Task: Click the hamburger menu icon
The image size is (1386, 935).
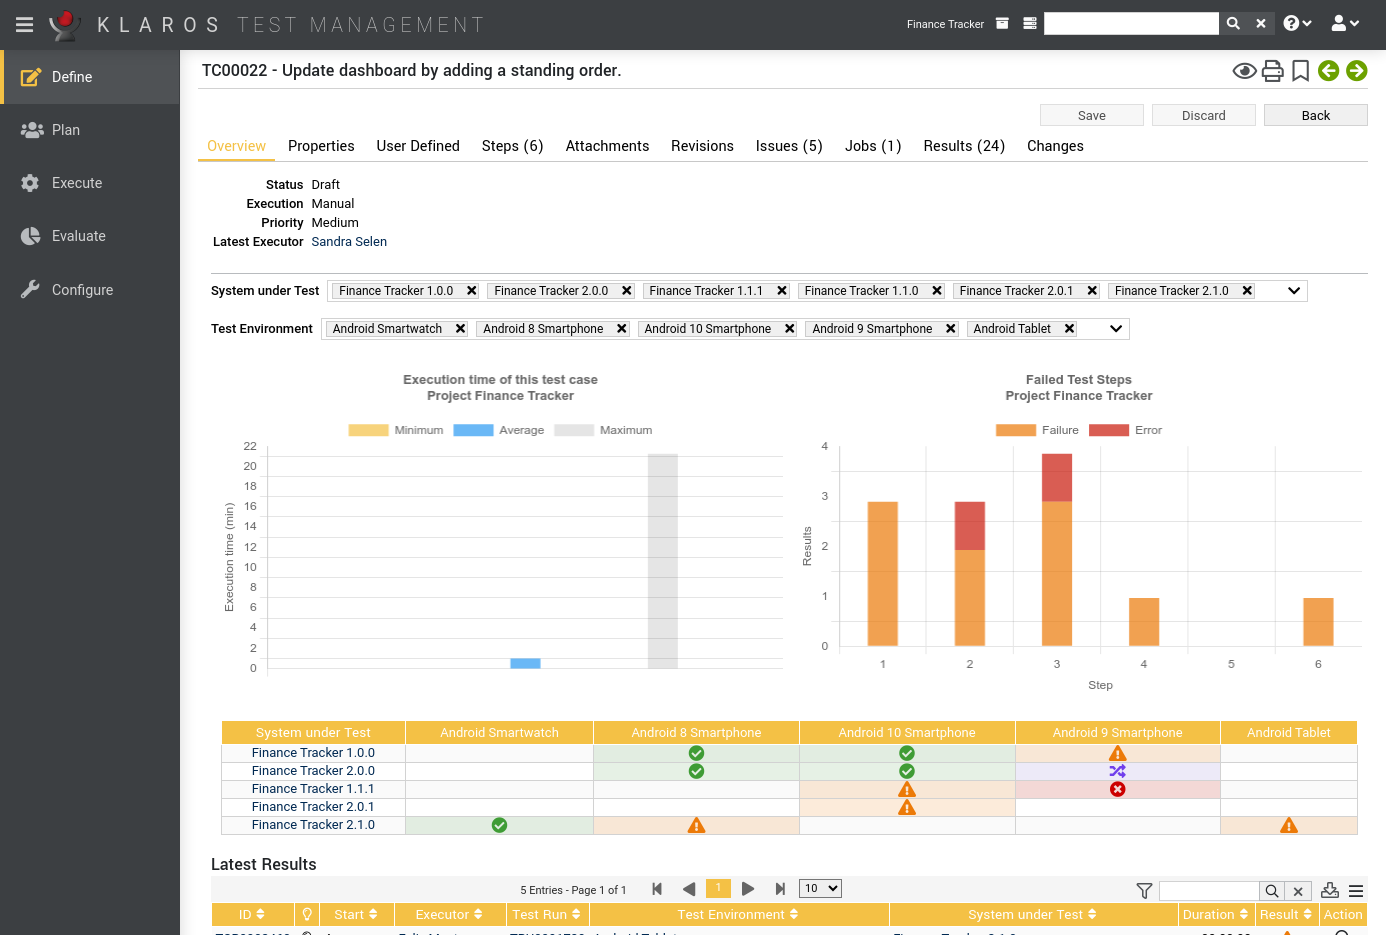Action: pyautogui.click(x=25, y=24)
